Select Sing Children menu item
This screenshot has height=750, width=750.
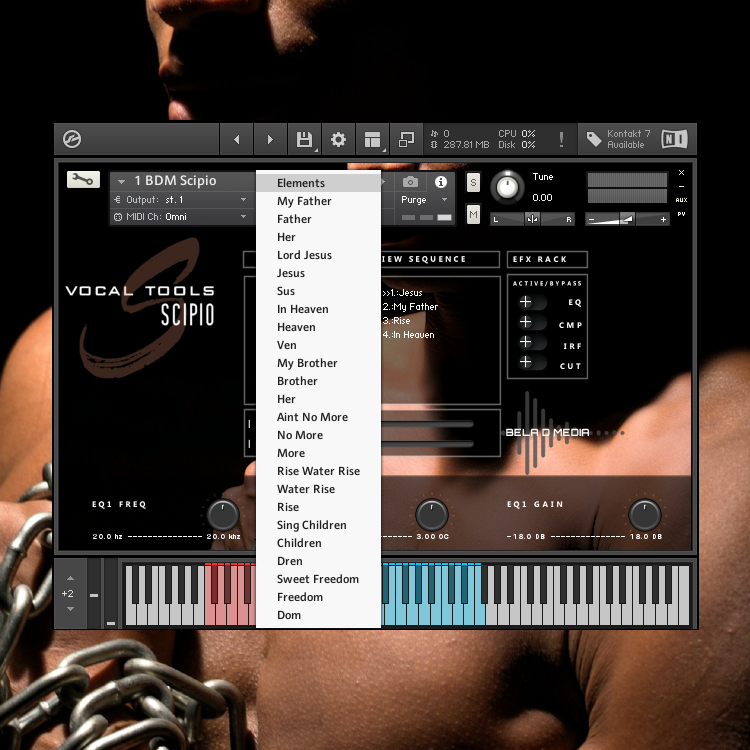pyautogui.click(x=318, y=525)
